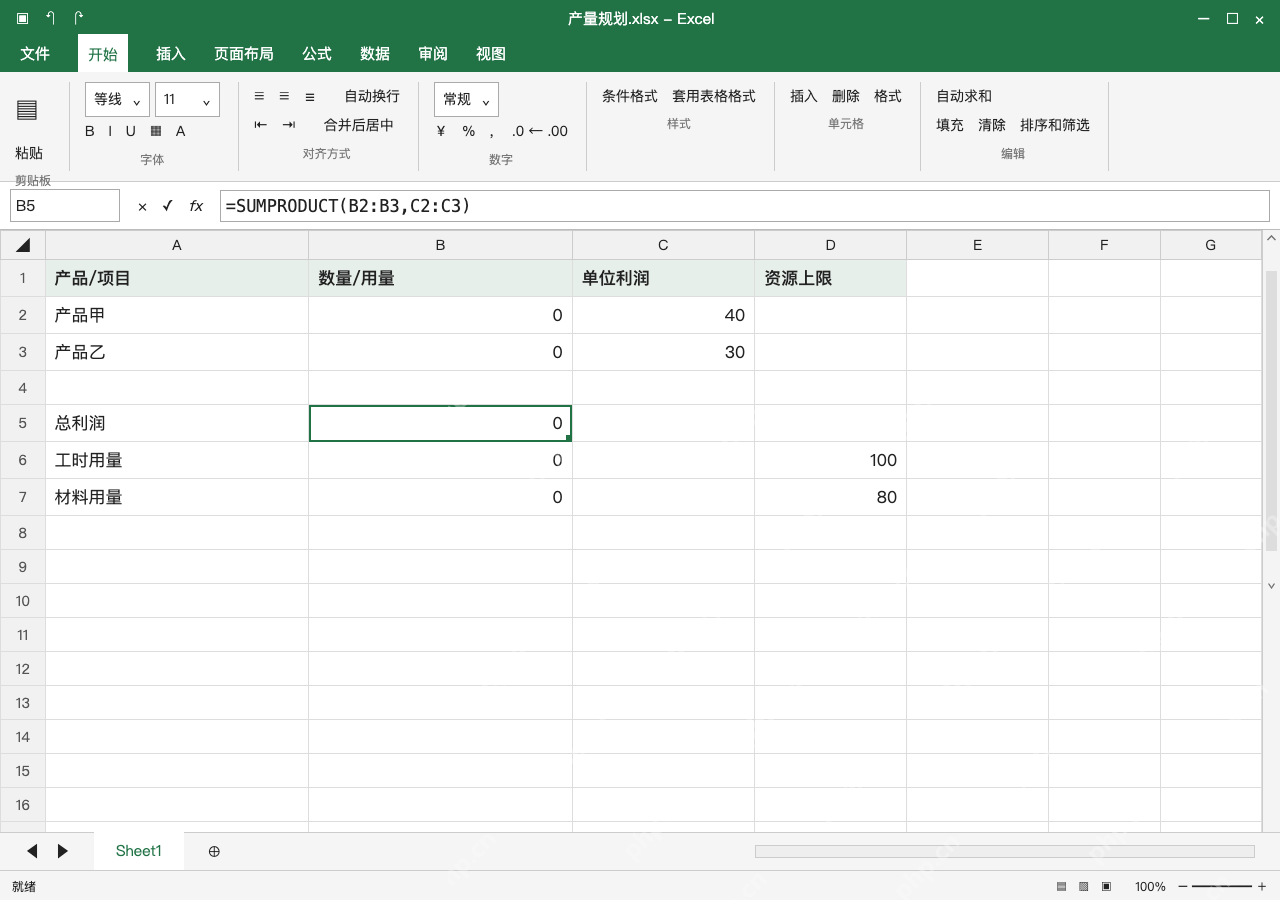Switch to the 公式 ribbon tab
1280x900 pixels.
click(317, 54)
